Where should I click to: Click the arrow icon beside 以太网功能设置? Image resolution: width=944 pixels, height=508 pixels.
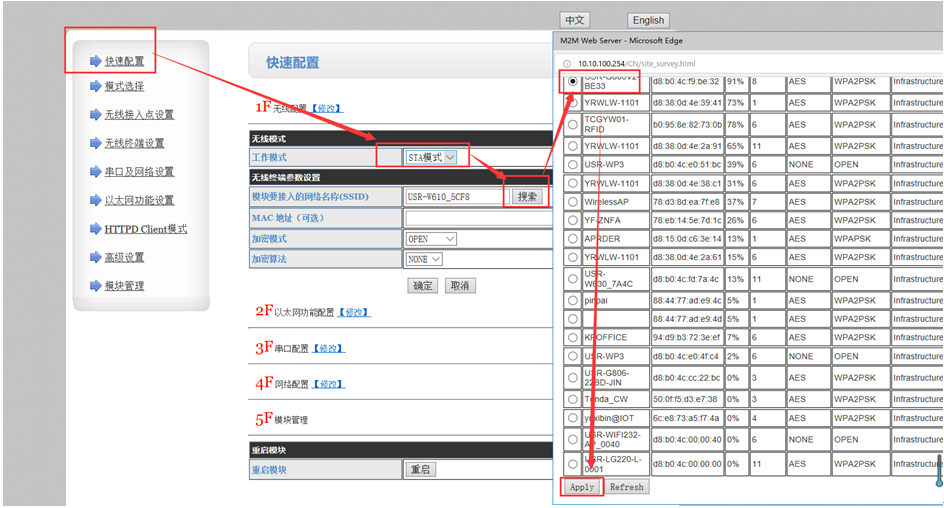[x=95, y=200]
